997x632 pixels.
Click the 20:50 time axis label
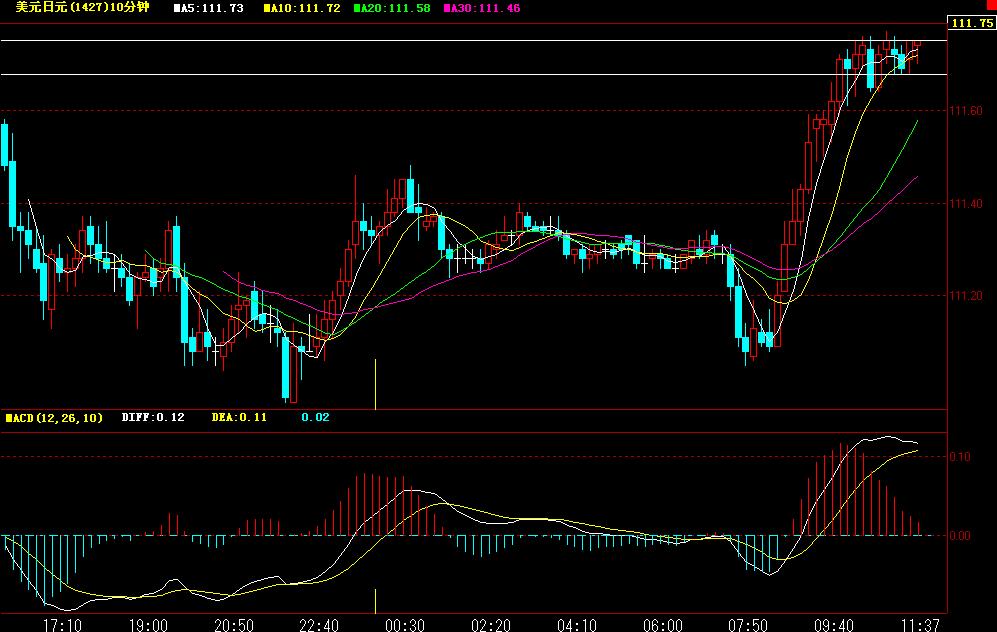pyautogui.click(x=234, y=625)
